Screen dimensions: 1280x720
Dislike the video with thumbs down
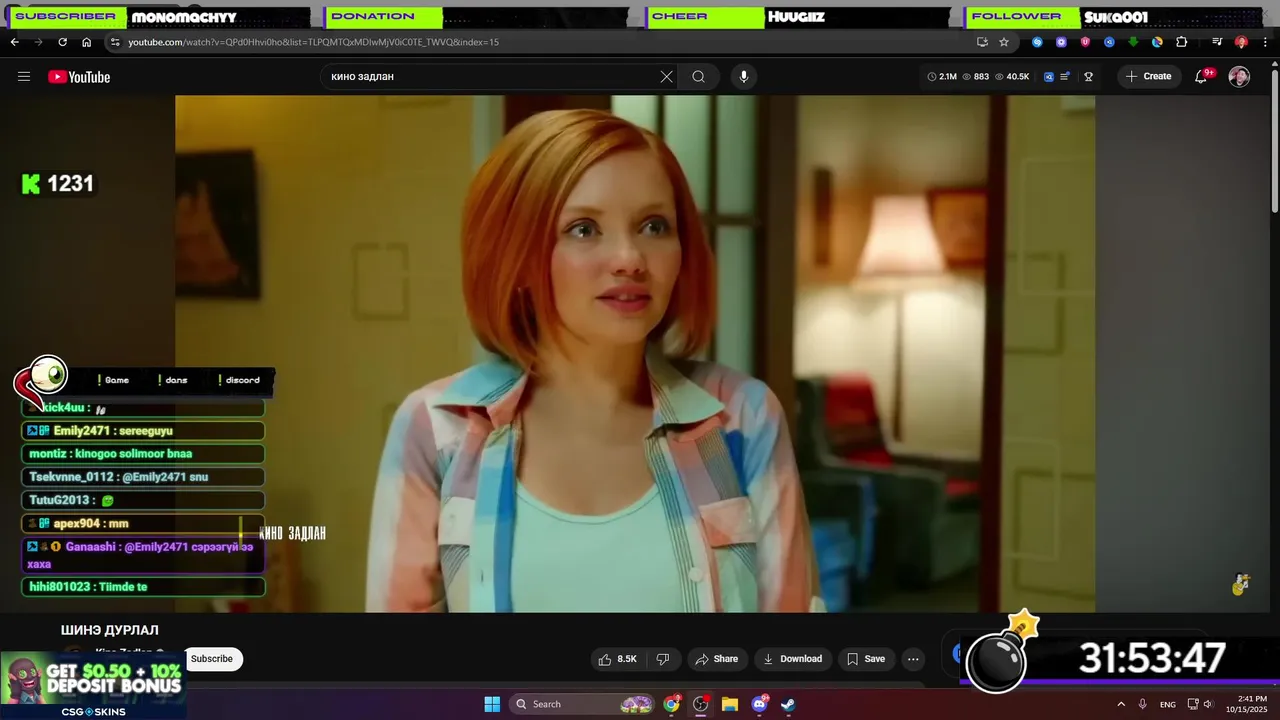pyautogui.click(x=662, y=659)
